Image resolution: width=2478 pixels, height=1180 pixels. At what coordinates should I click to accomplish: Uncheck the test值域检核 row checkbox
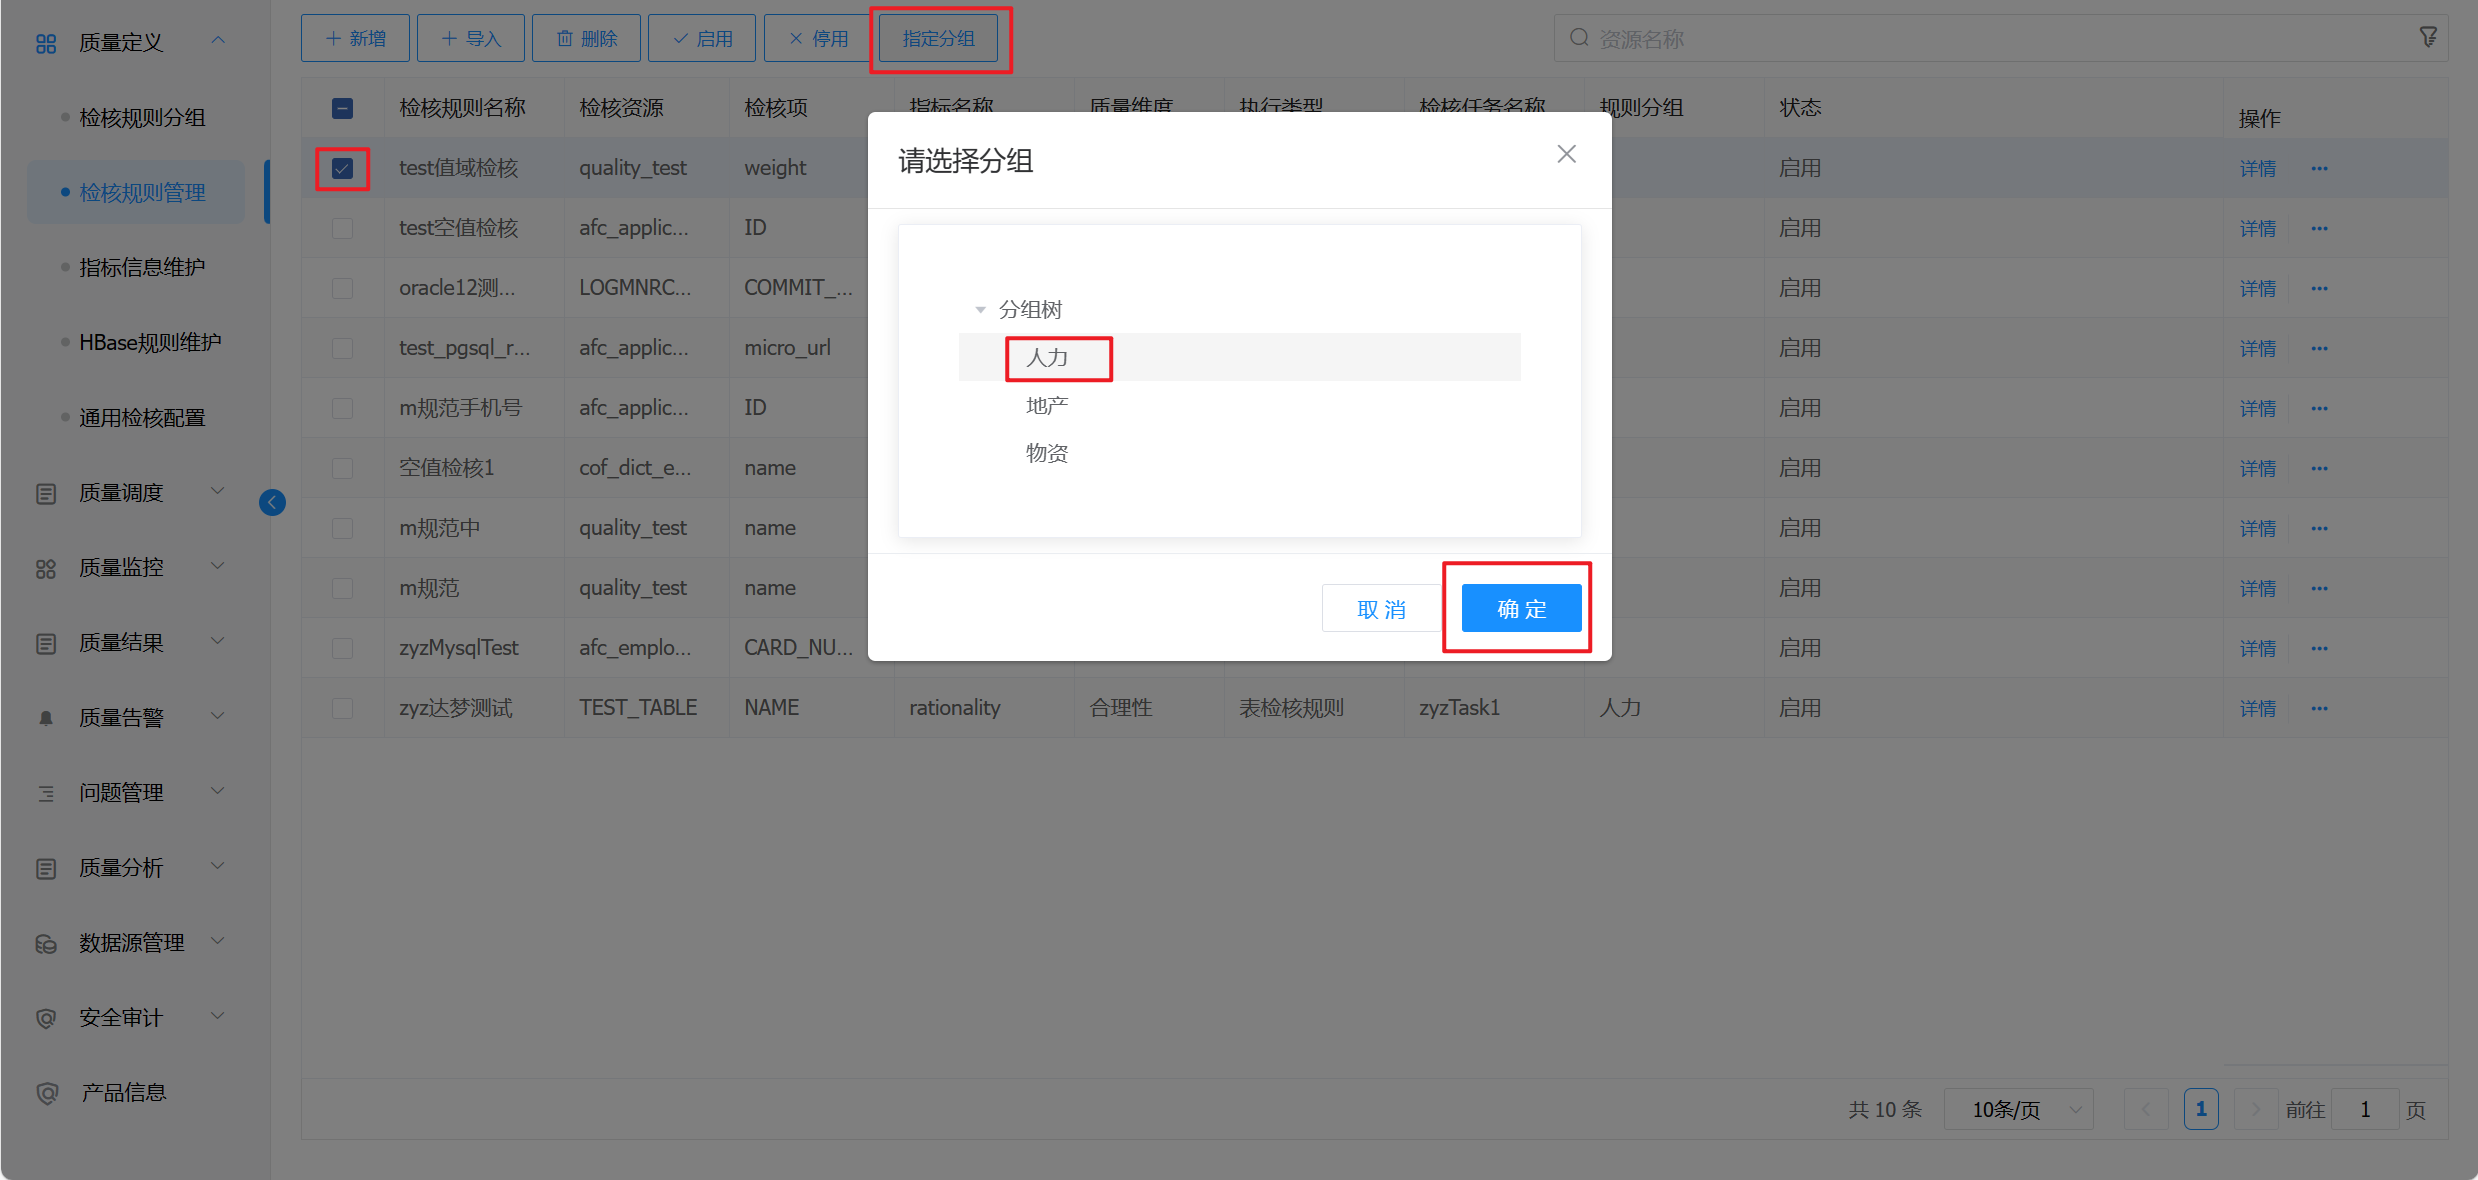(x=342, y=168)
